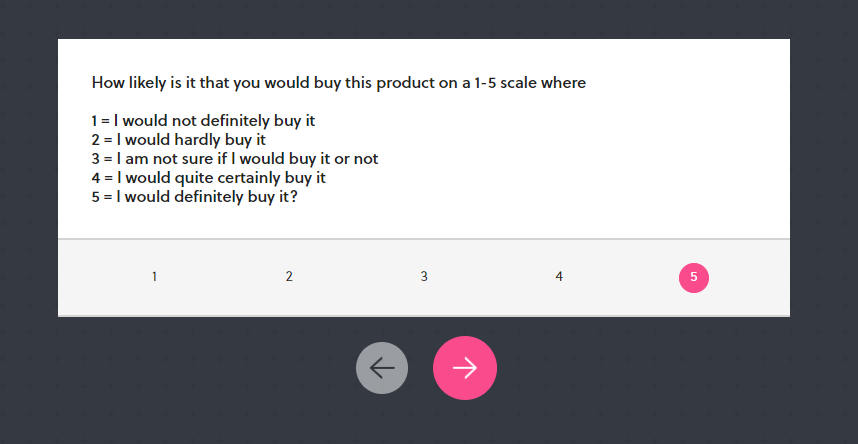Deselect the highlighted pink rating 5
The height and width of the screenshot is (444, 858).
tap(694, 278)
